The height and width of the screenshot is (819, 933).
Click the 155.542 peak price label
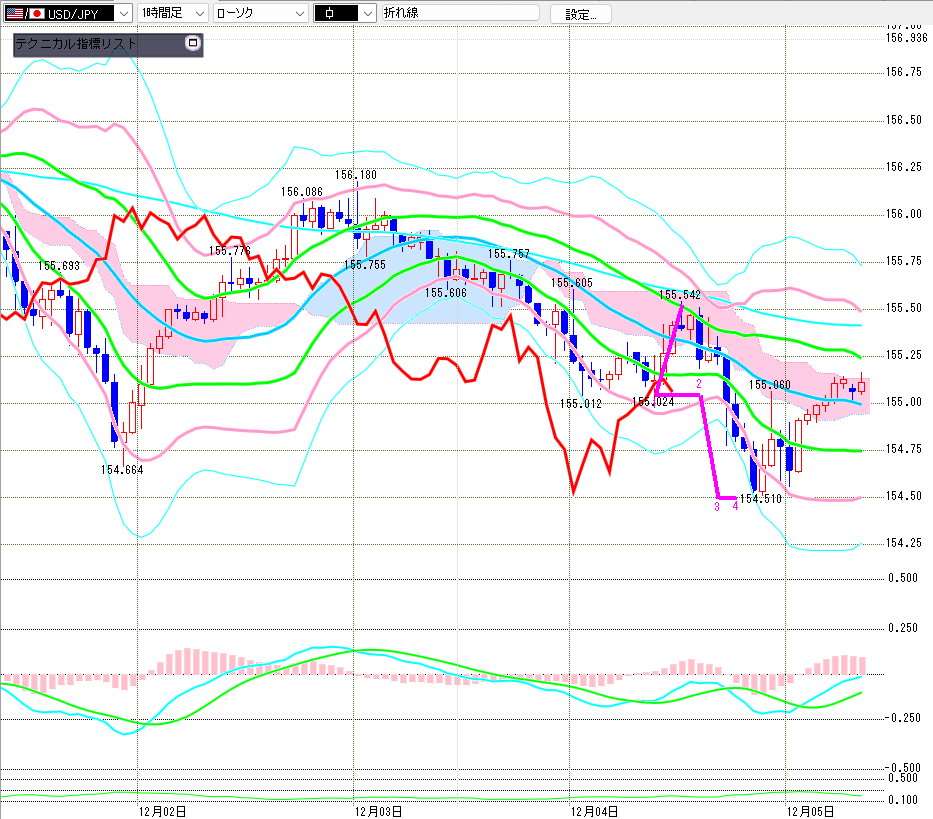[x=679, y=295]
